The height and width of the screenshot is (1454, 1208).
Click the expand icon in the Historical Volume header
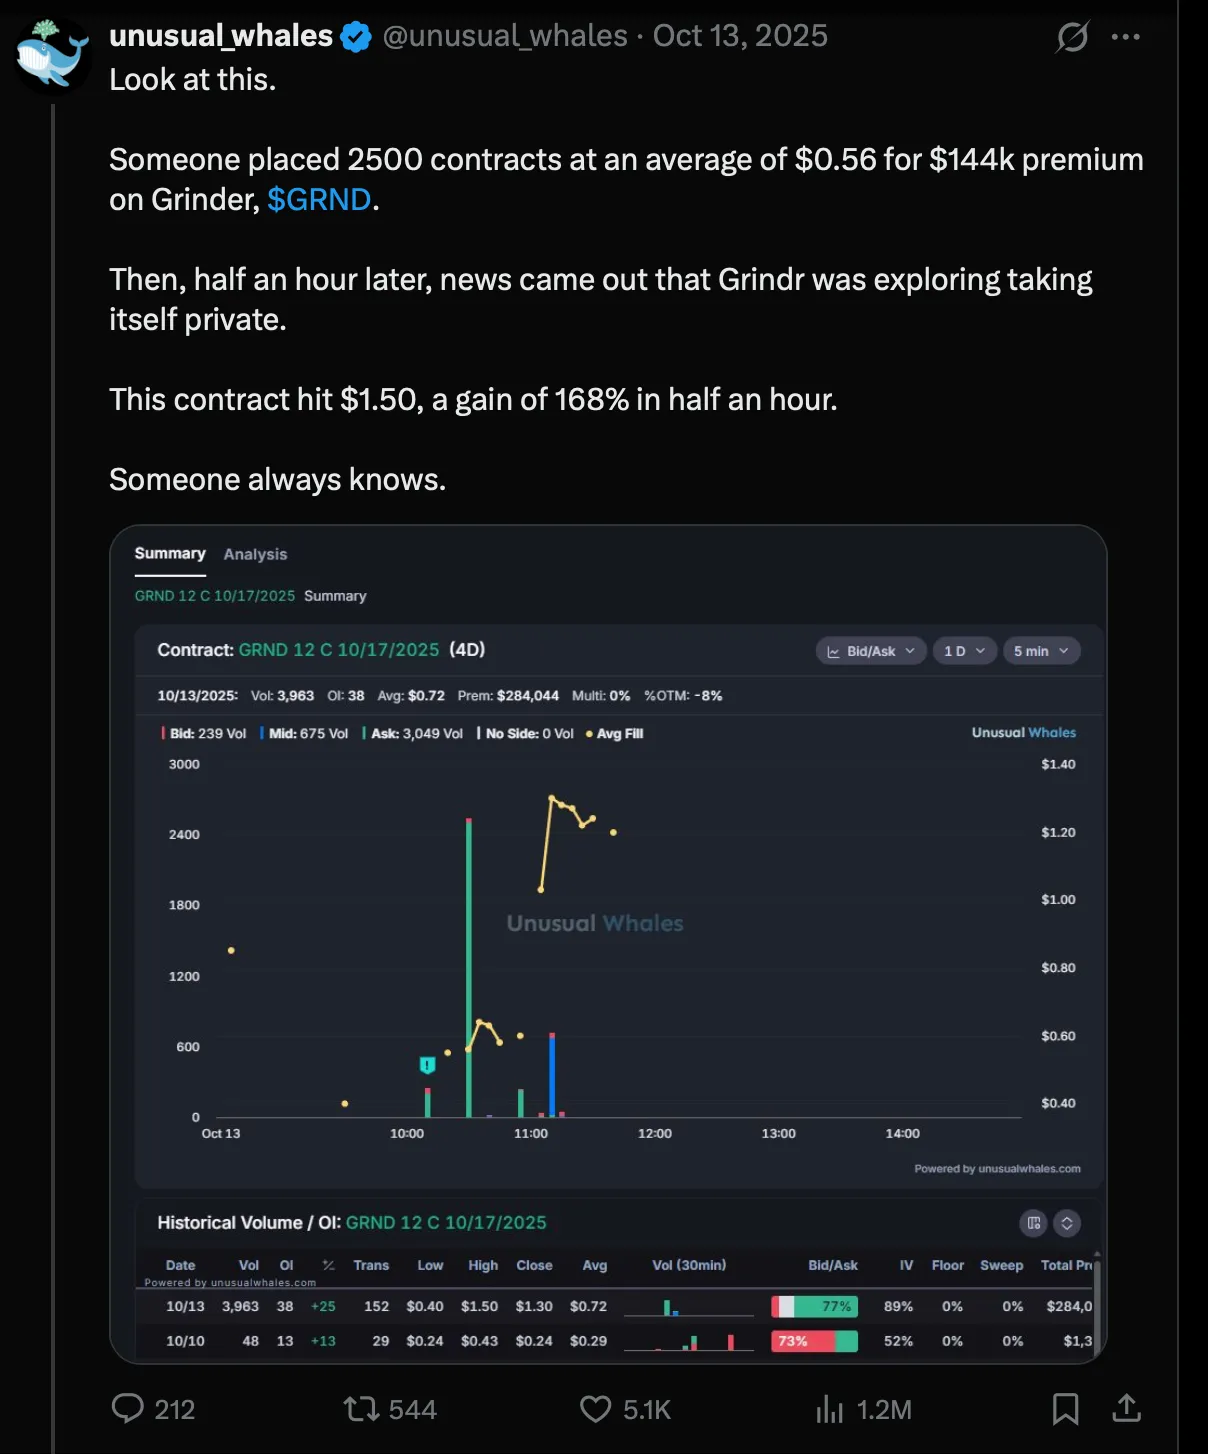click(x=1066, y=1222)
